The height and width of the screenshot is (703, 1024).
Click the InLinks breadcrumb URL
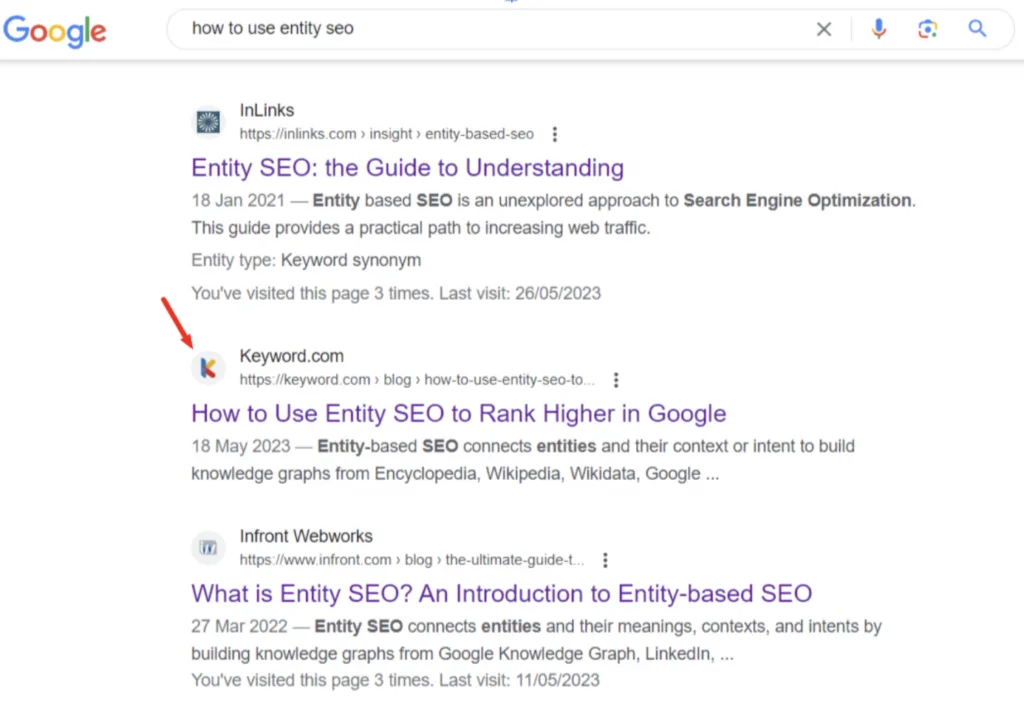386,133
